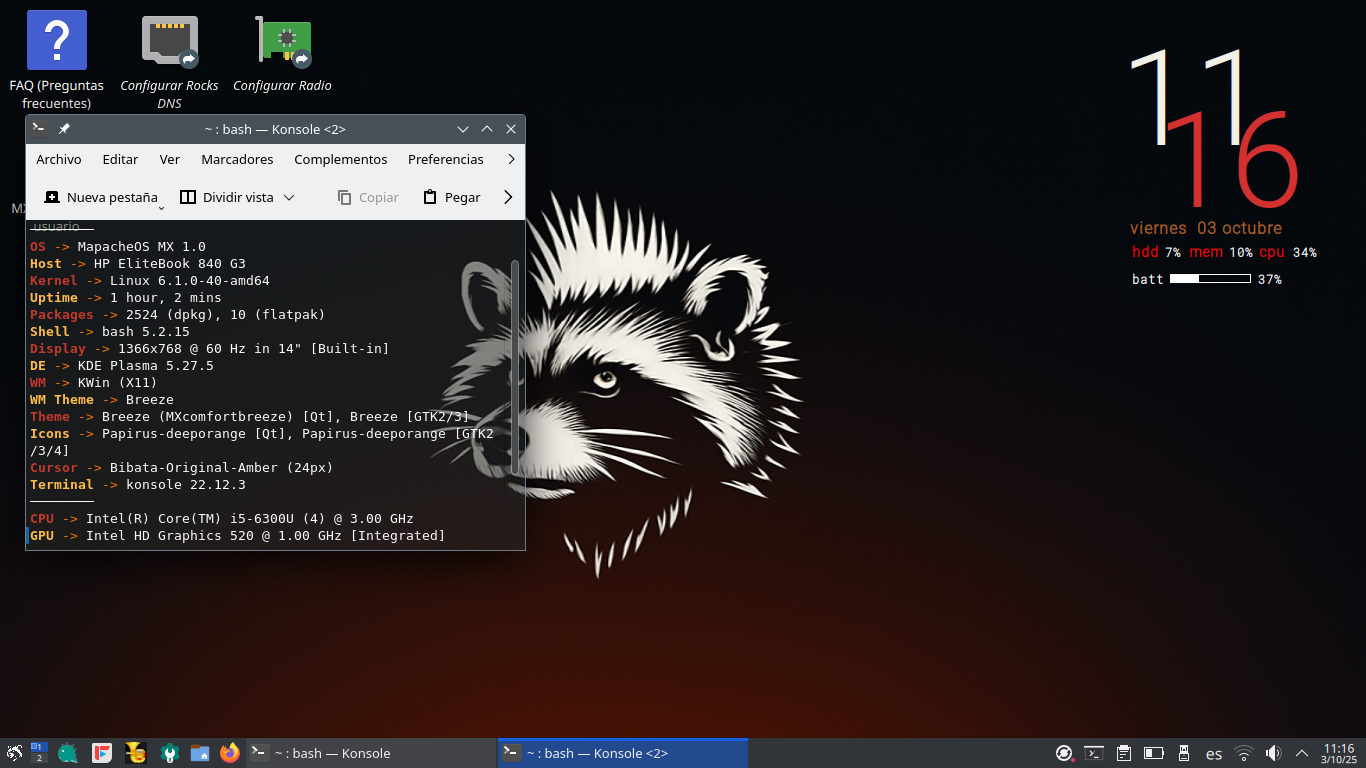Open the system updates tray icon
Viewport: 1366px width, 768px height.
click(x=1065, y=753)
